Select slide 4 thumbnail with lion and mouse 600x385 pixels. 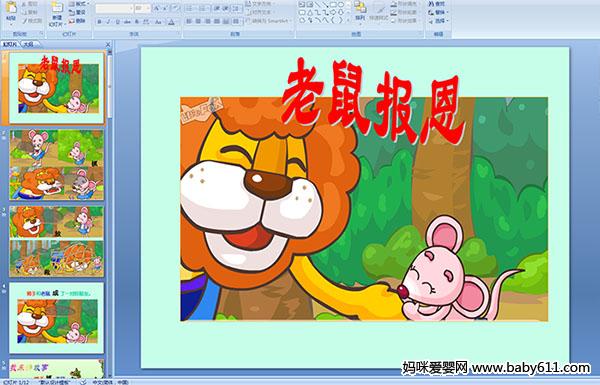coord(57,318)
